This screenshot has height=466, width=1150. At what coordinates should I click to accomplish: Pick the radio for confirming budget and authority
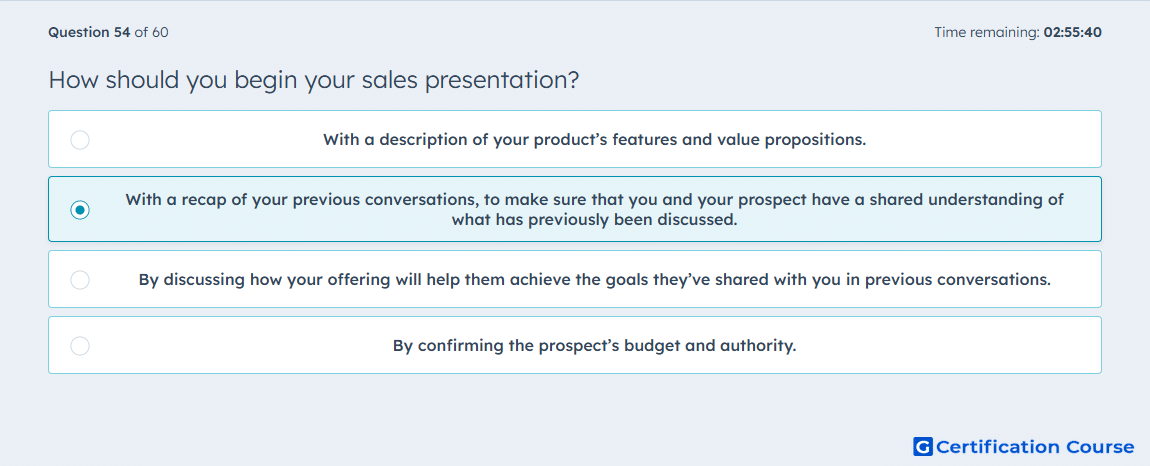coord(80,346)
